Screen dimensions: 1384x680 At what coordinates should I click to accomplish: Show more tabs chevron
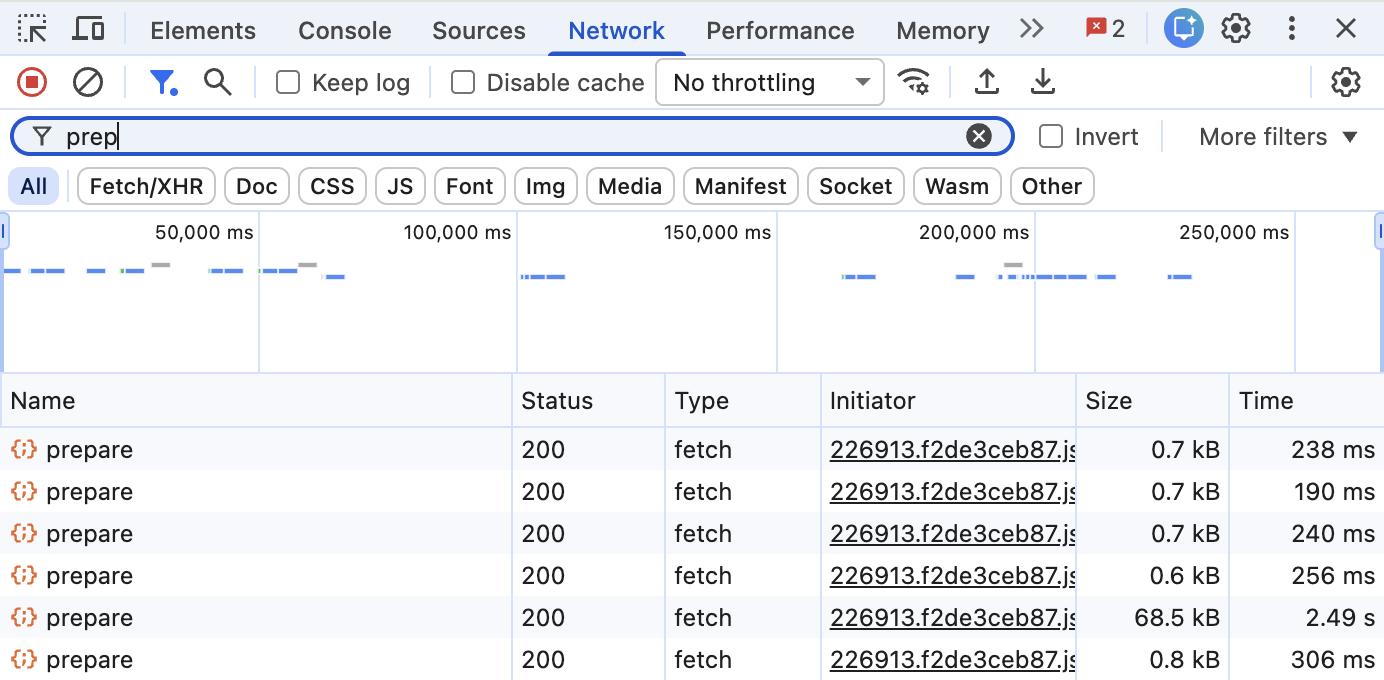click(1032, 29)
